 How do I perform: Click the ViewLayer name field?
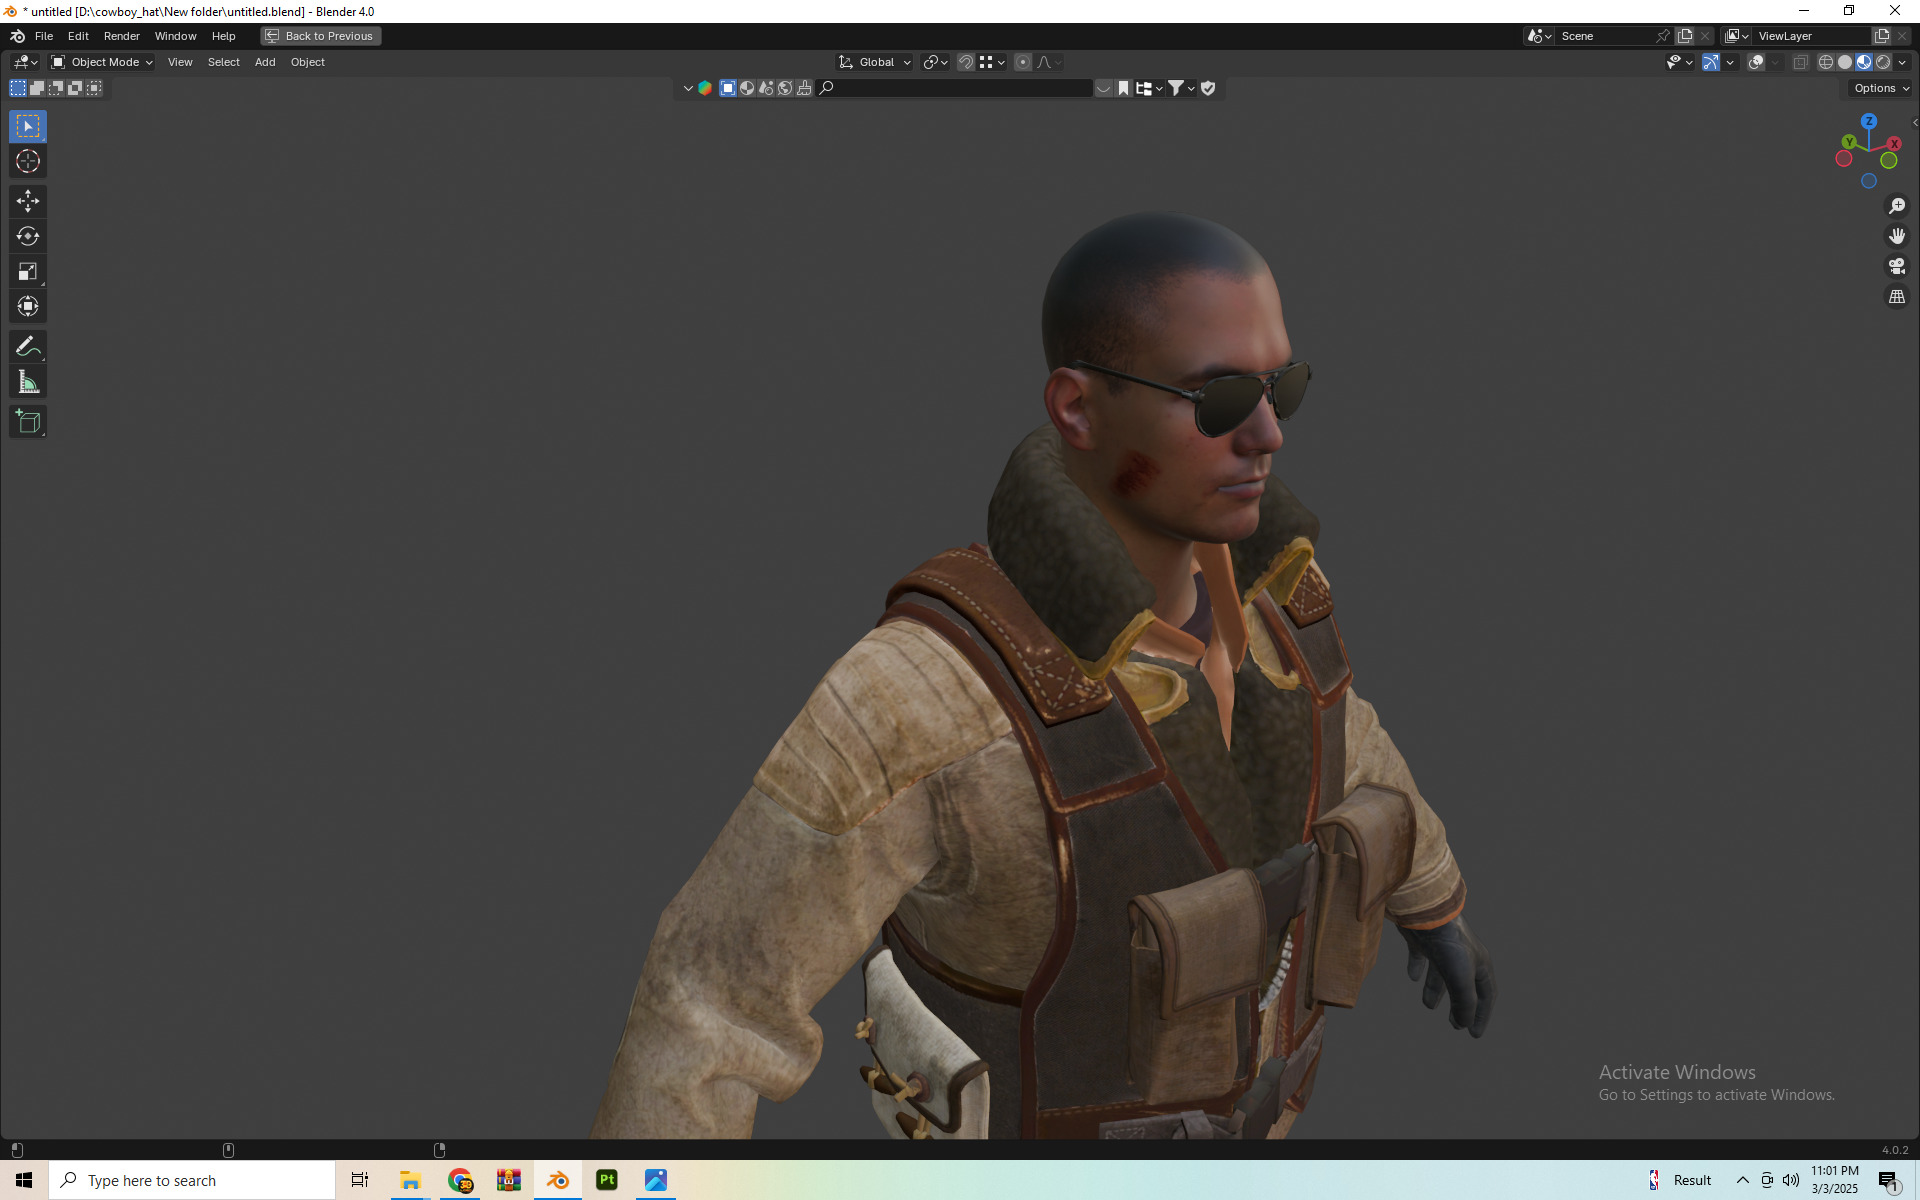[x=1811, y=36]
